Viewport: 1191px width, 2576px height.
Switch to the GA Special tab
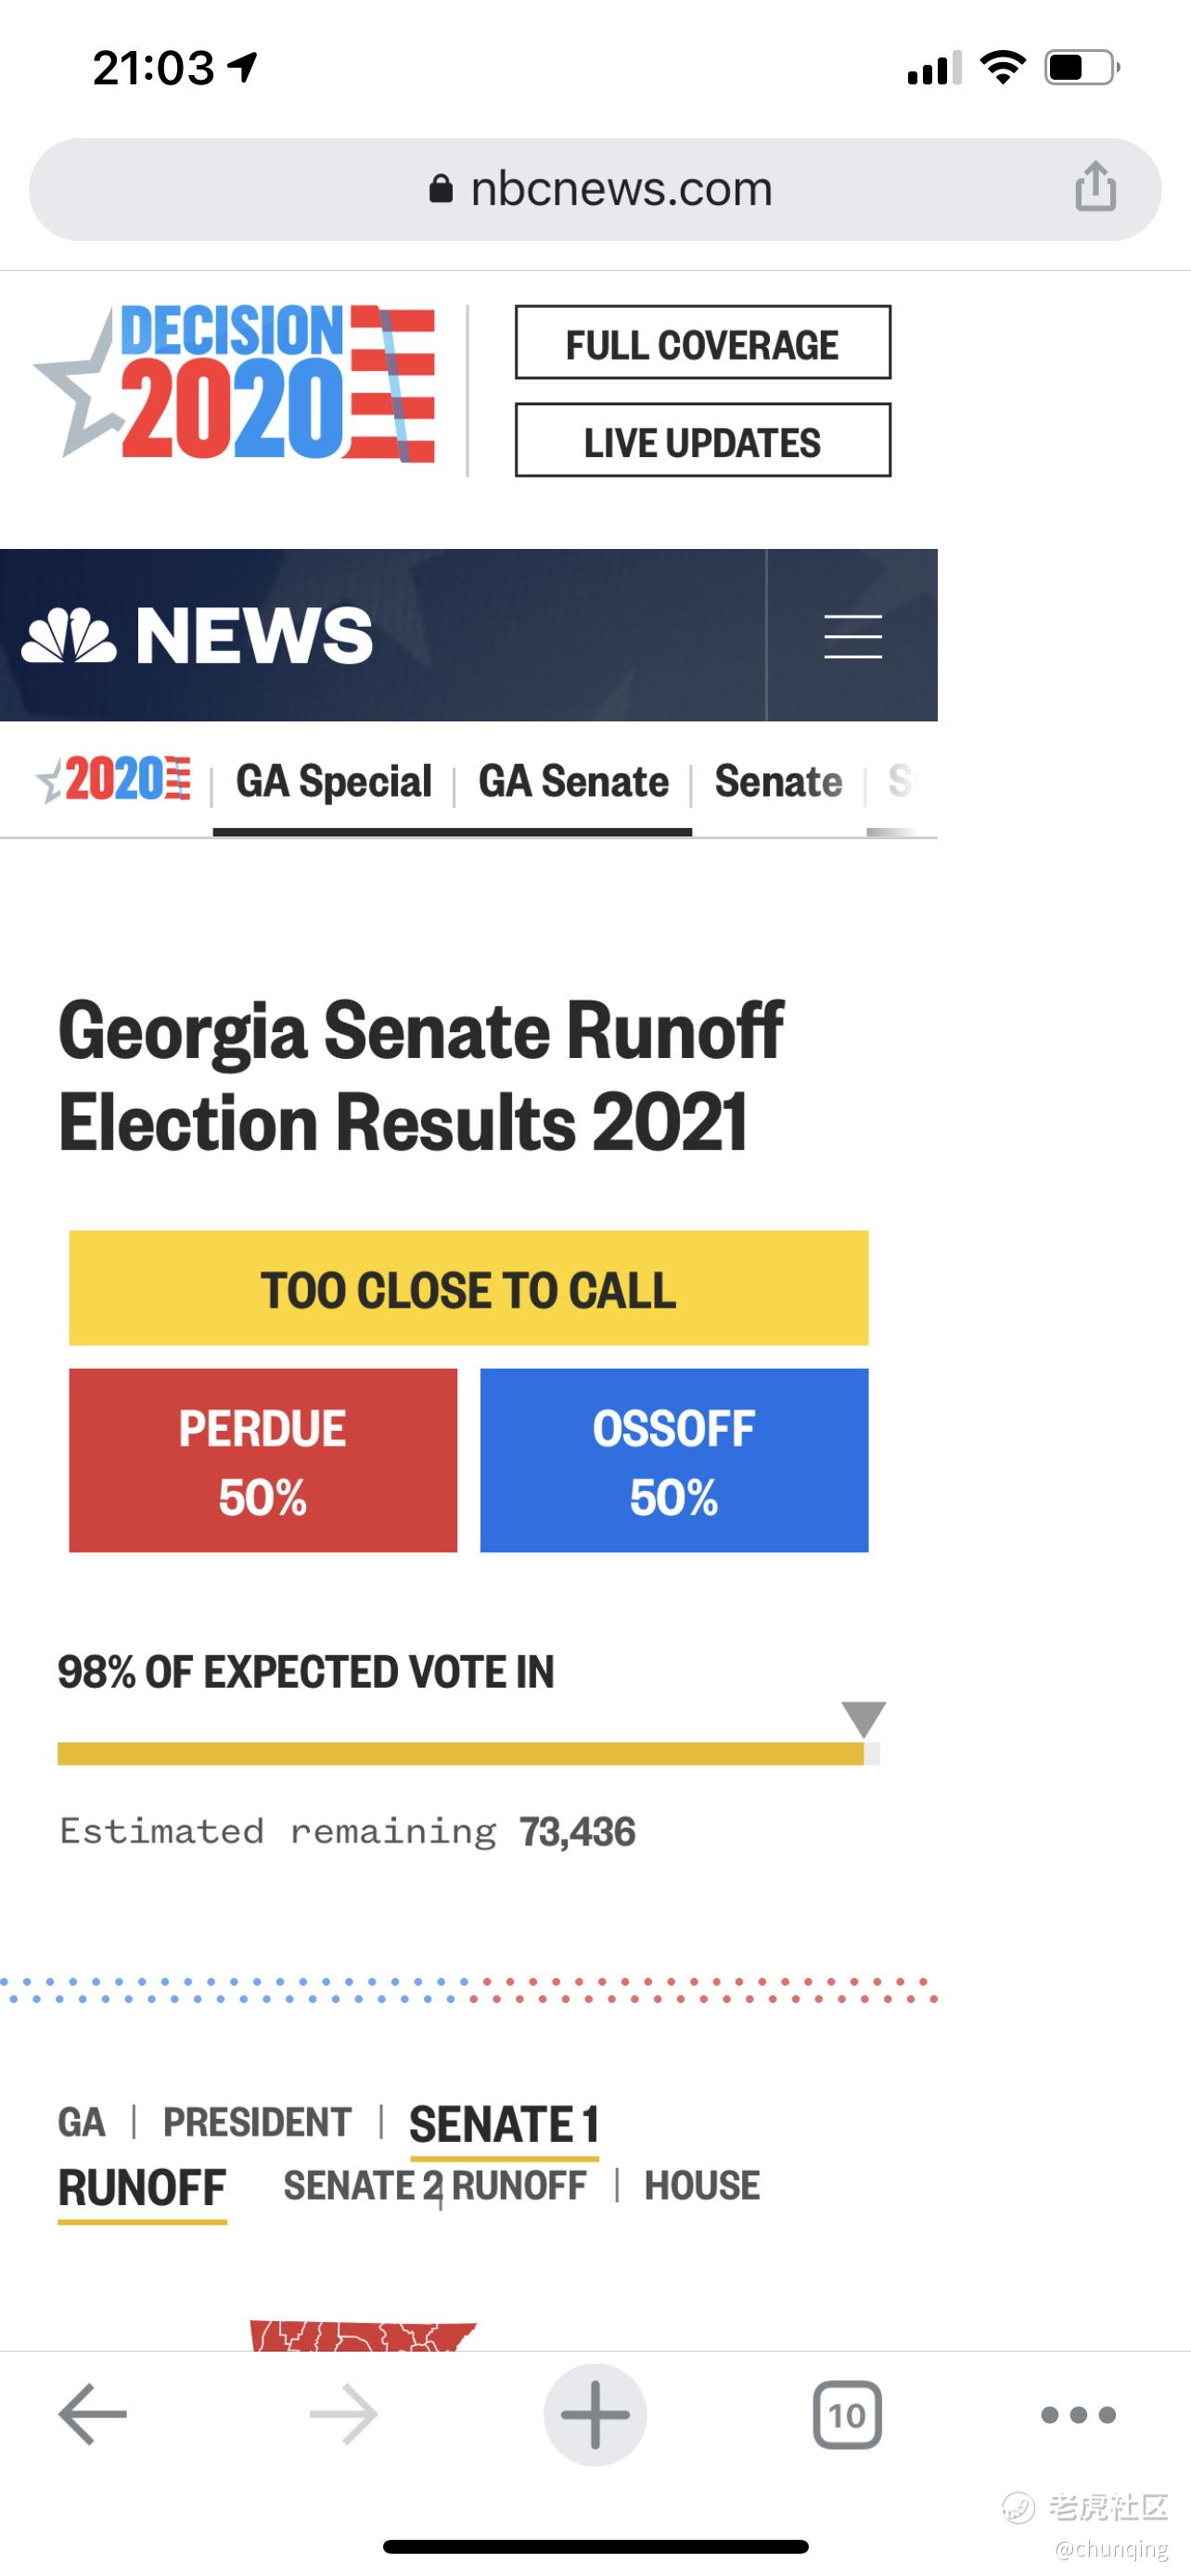[333, 781]
